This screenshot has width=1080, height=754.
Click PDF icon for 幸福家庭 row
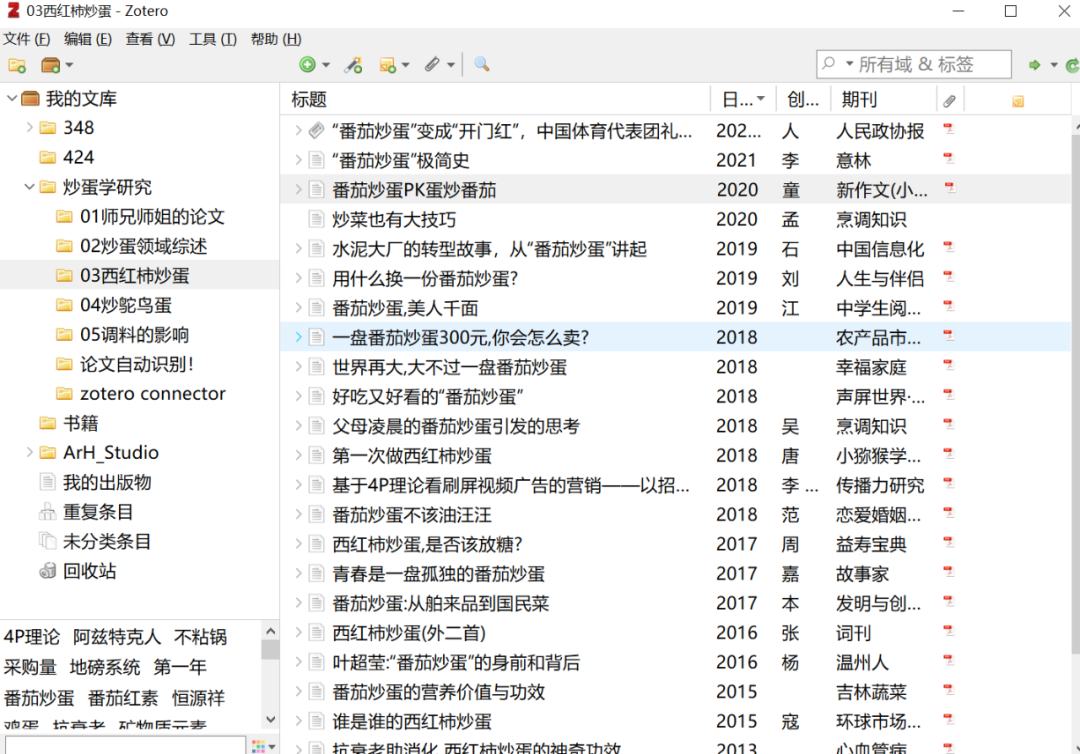tap(948, 365)
